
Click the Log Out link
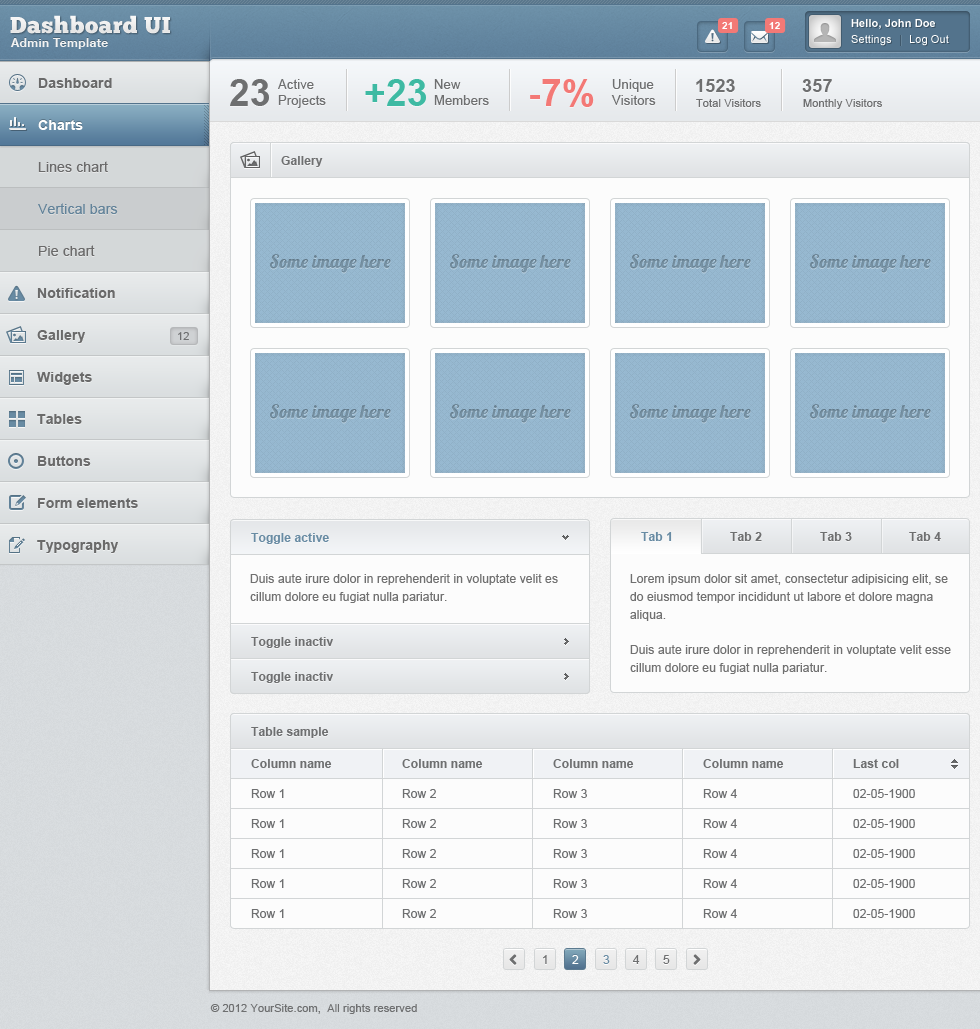click(x=929, y=40)
